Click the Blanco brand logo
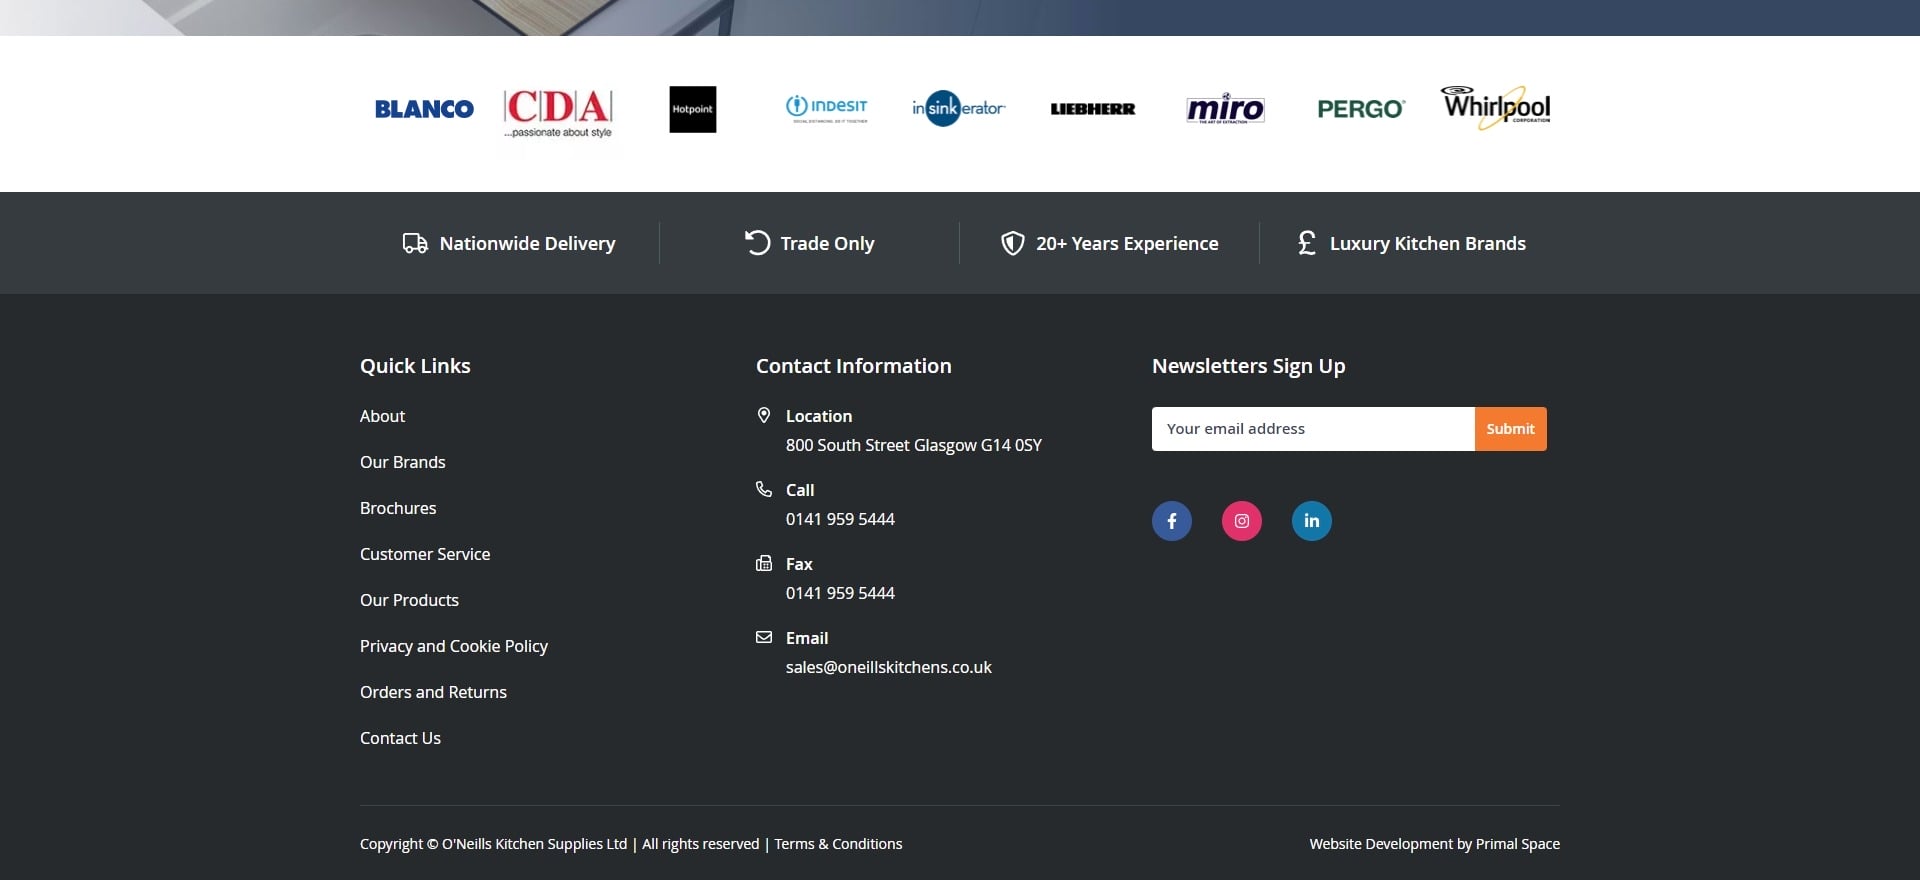Image resolution: width=1920 pixels, height=880 pixels. tap(424, 109)
